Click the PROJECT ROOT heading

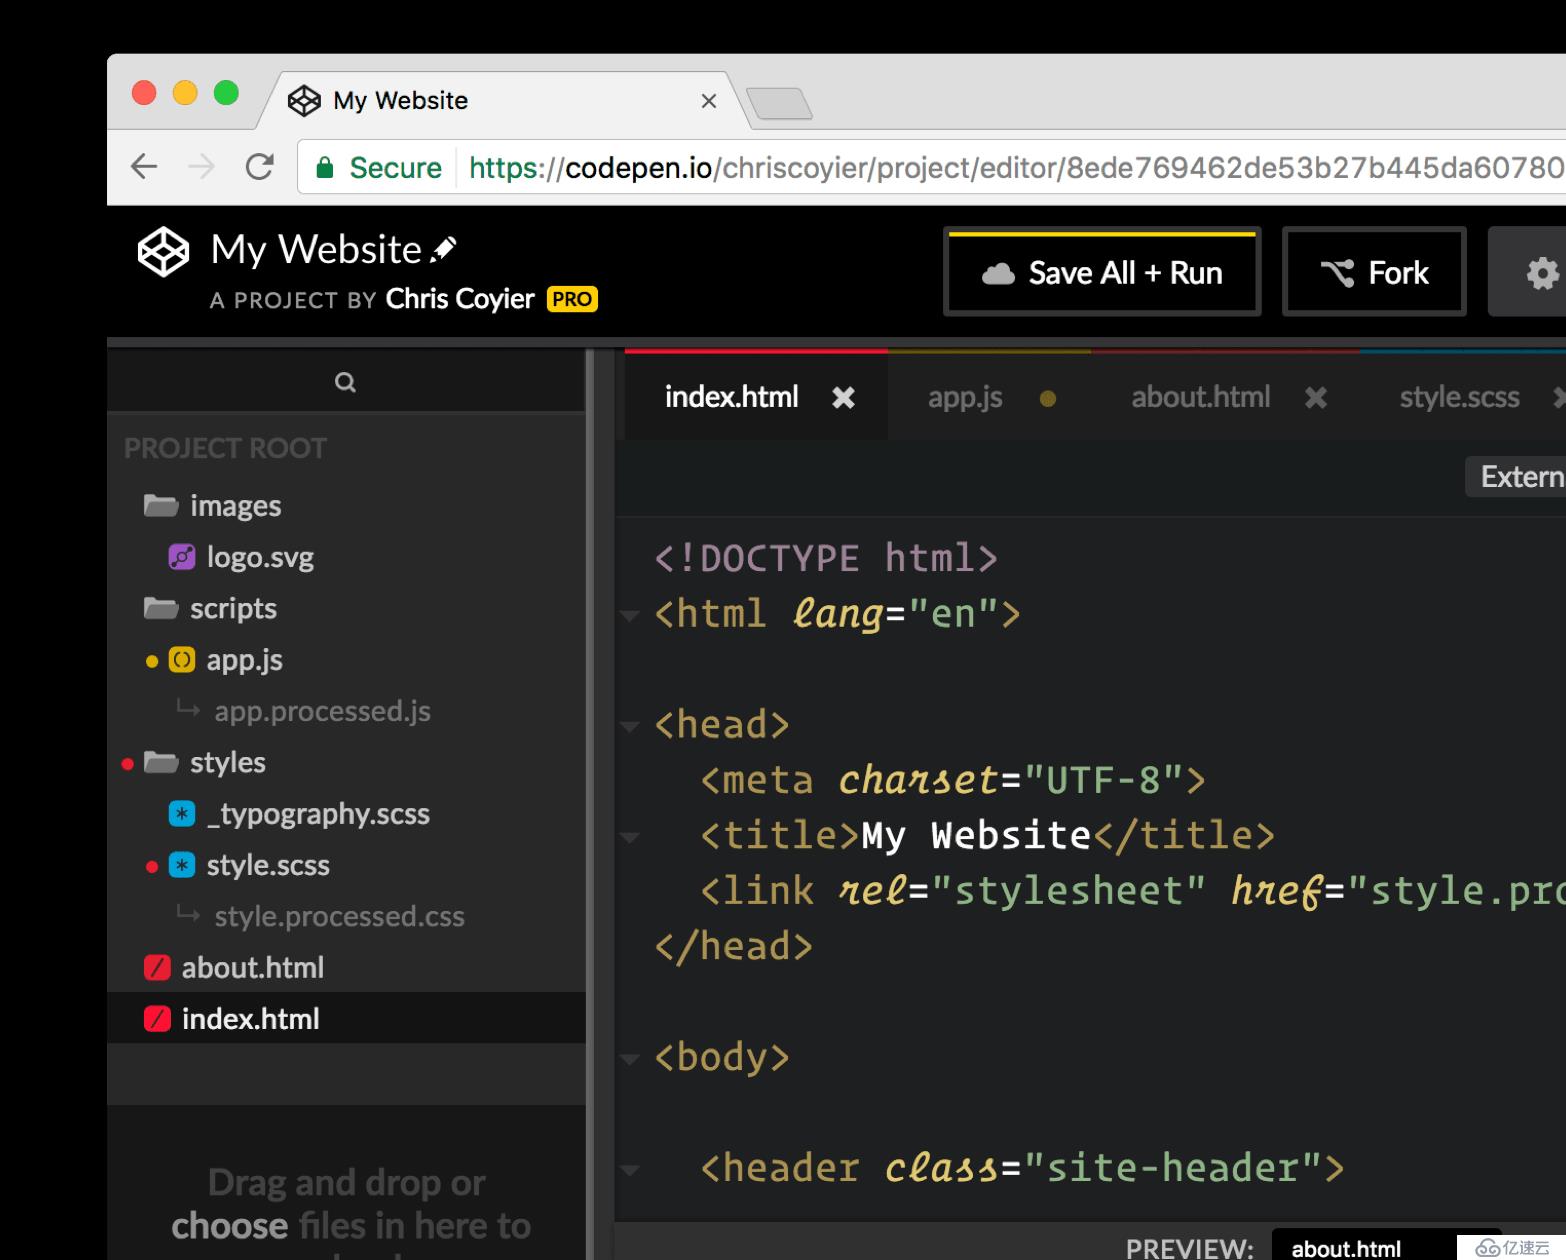point(225,448)
